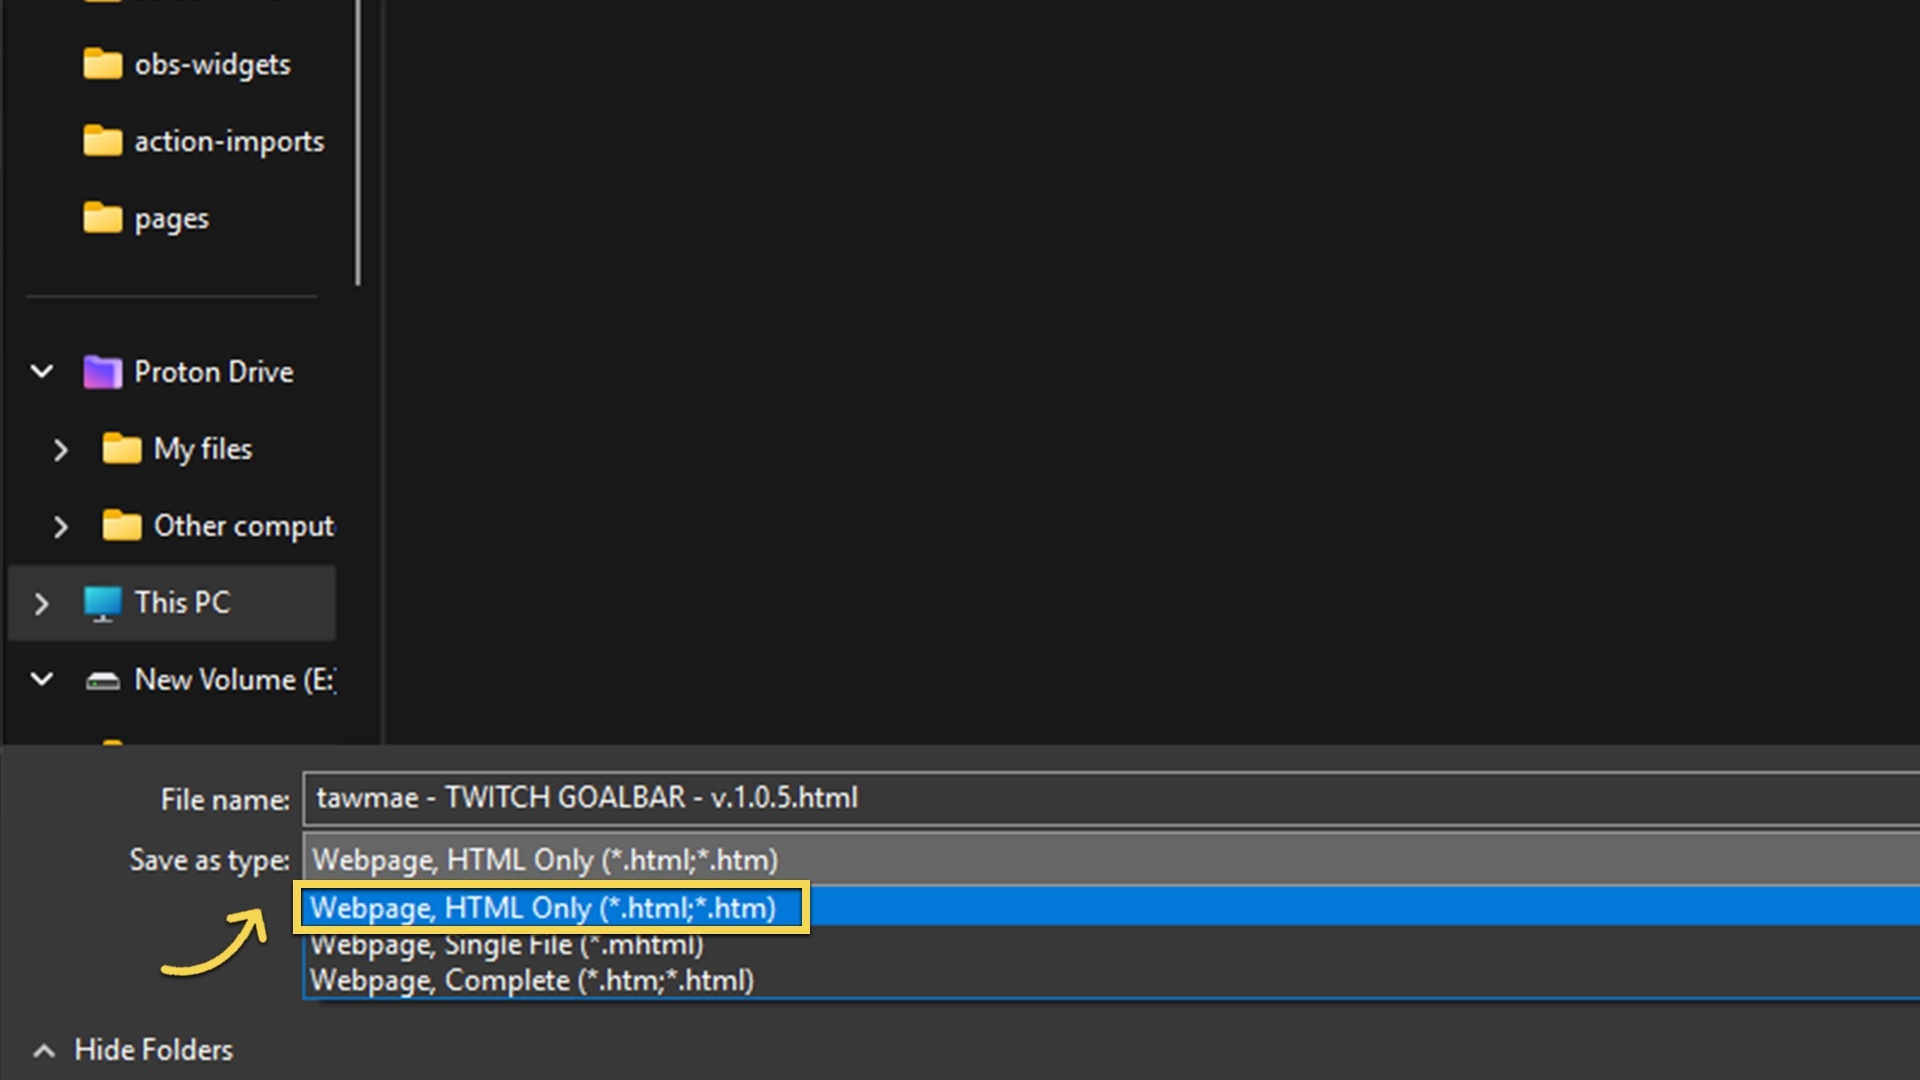
Task: Select the pages folder name text
Action: pos(172,219)
